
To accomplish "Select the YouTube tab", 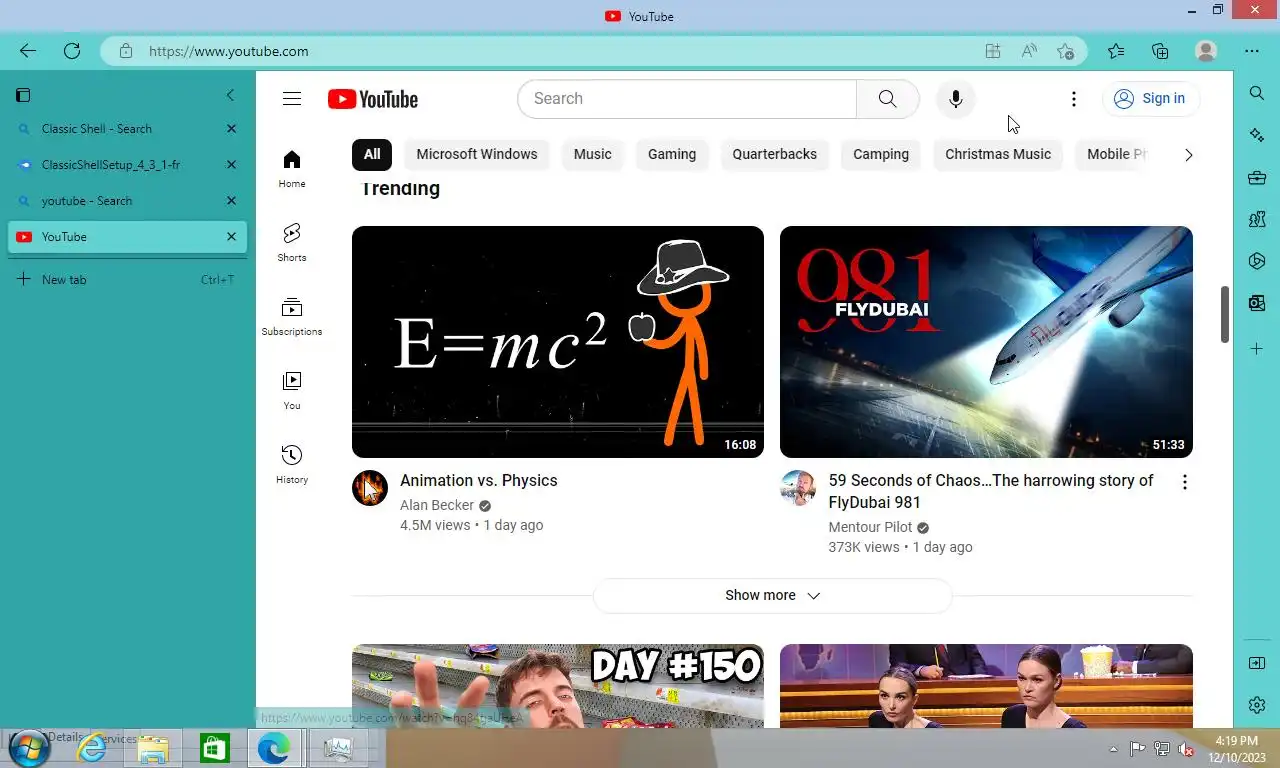I will (x=127, y=237).
